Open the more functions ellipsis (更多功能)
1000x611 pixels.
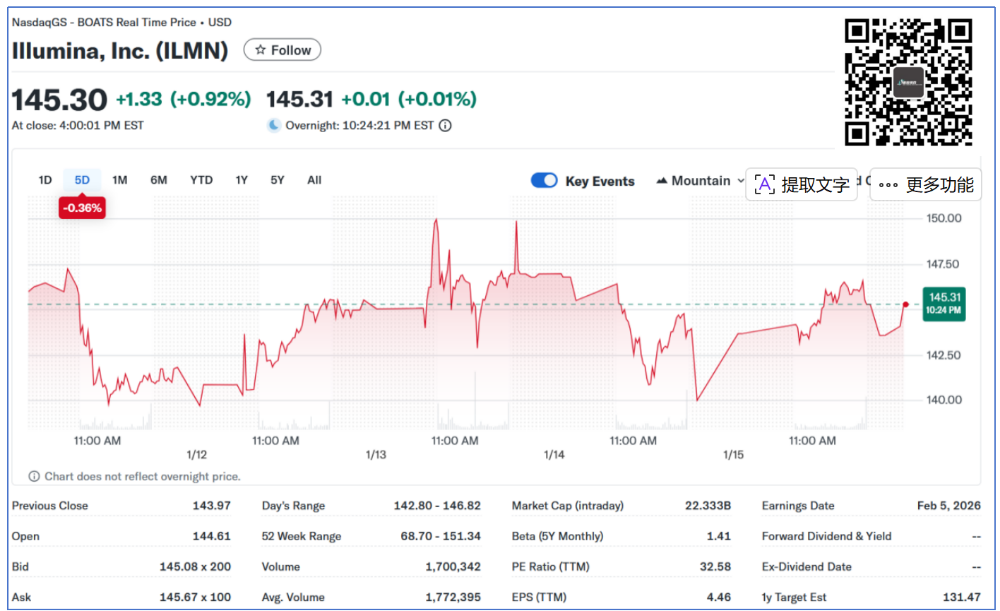click(888, 185)
